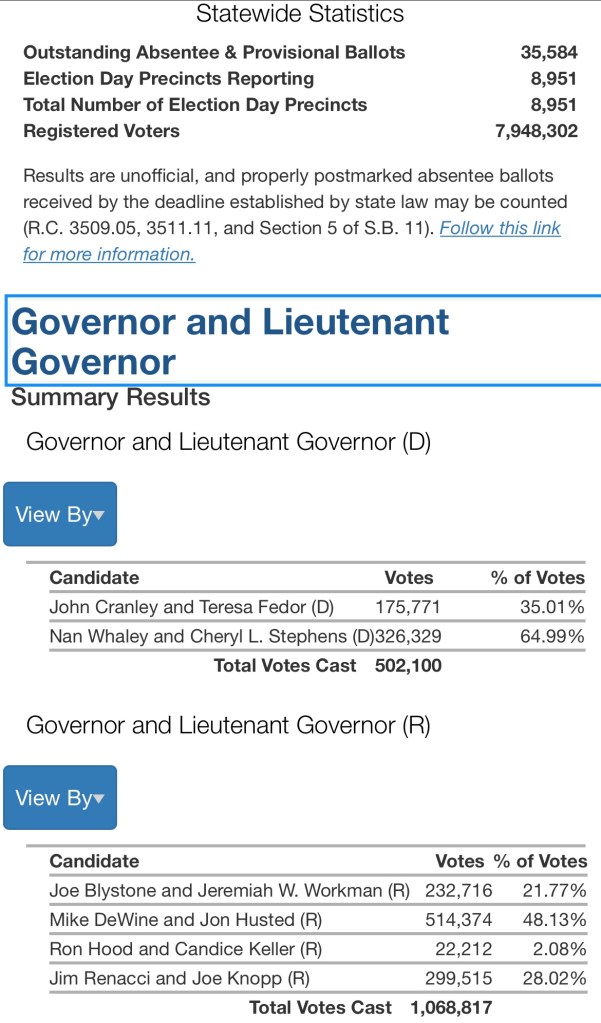Select the Ron Hood and Candice Keller row

(x=185, y=948)
